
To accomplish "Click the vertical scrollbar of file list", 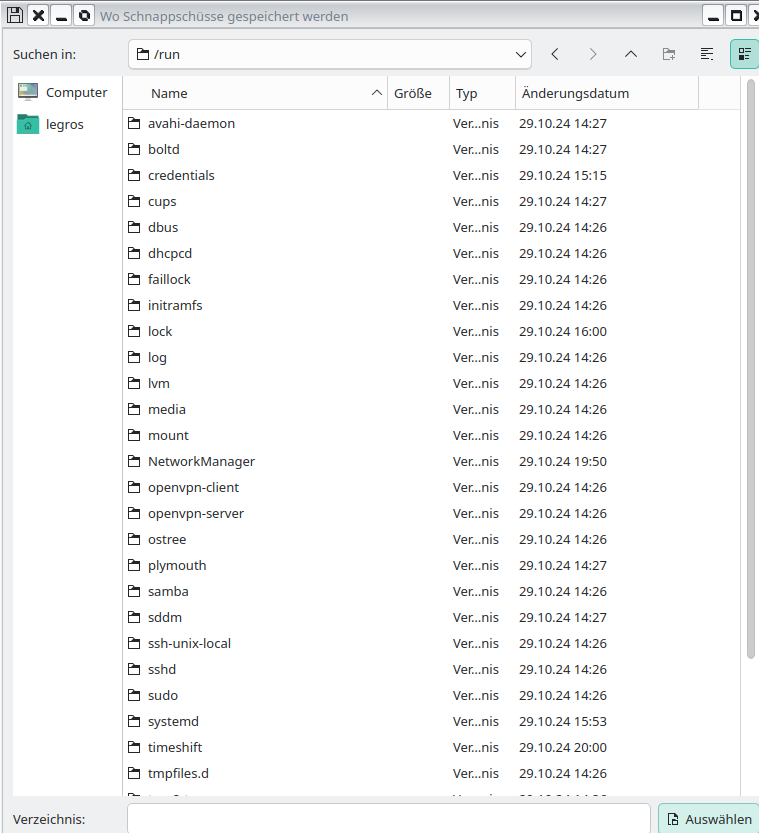I will [x=751, y=370].
